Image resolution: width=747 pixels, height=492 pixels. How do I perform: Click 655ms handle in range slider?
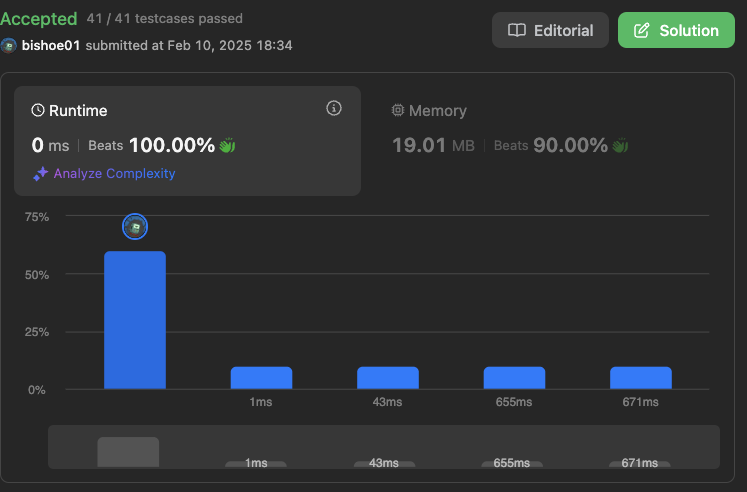tap(512, 463)
